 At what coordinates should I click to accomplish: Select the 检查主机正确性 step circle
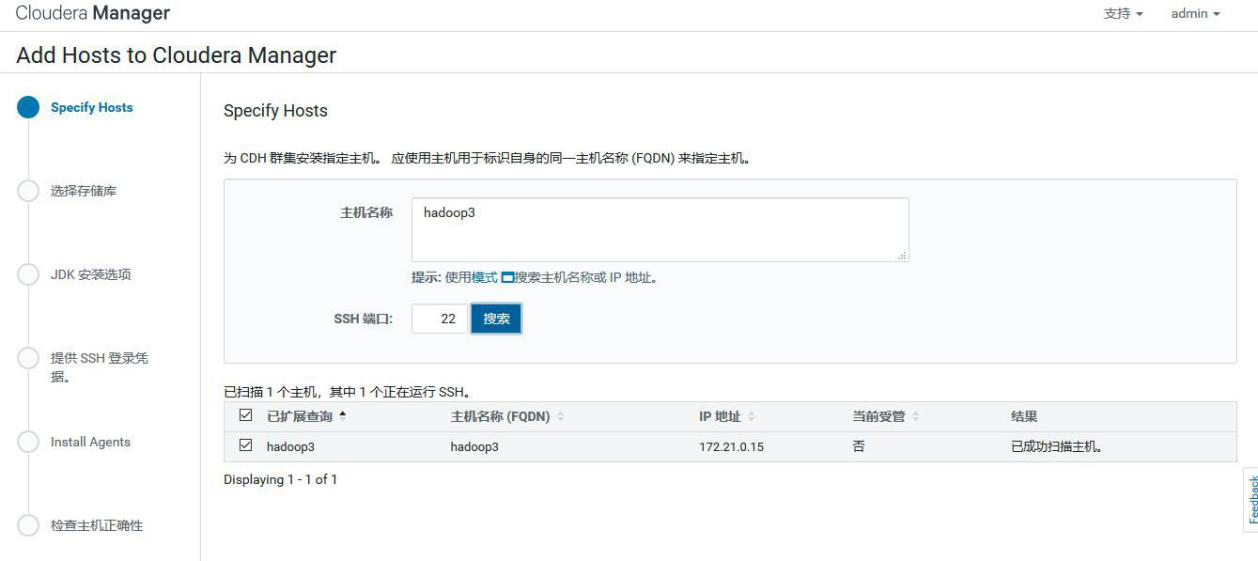point(29,526)
